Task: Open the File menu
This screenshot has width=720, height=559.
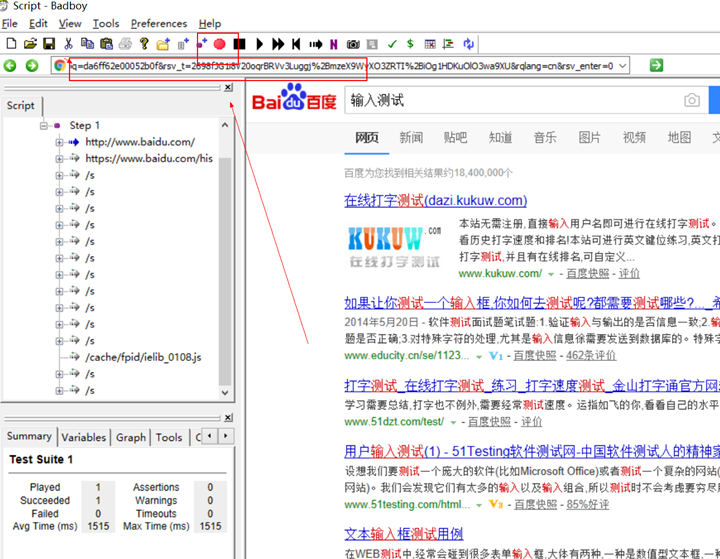Action: (10, 23)
